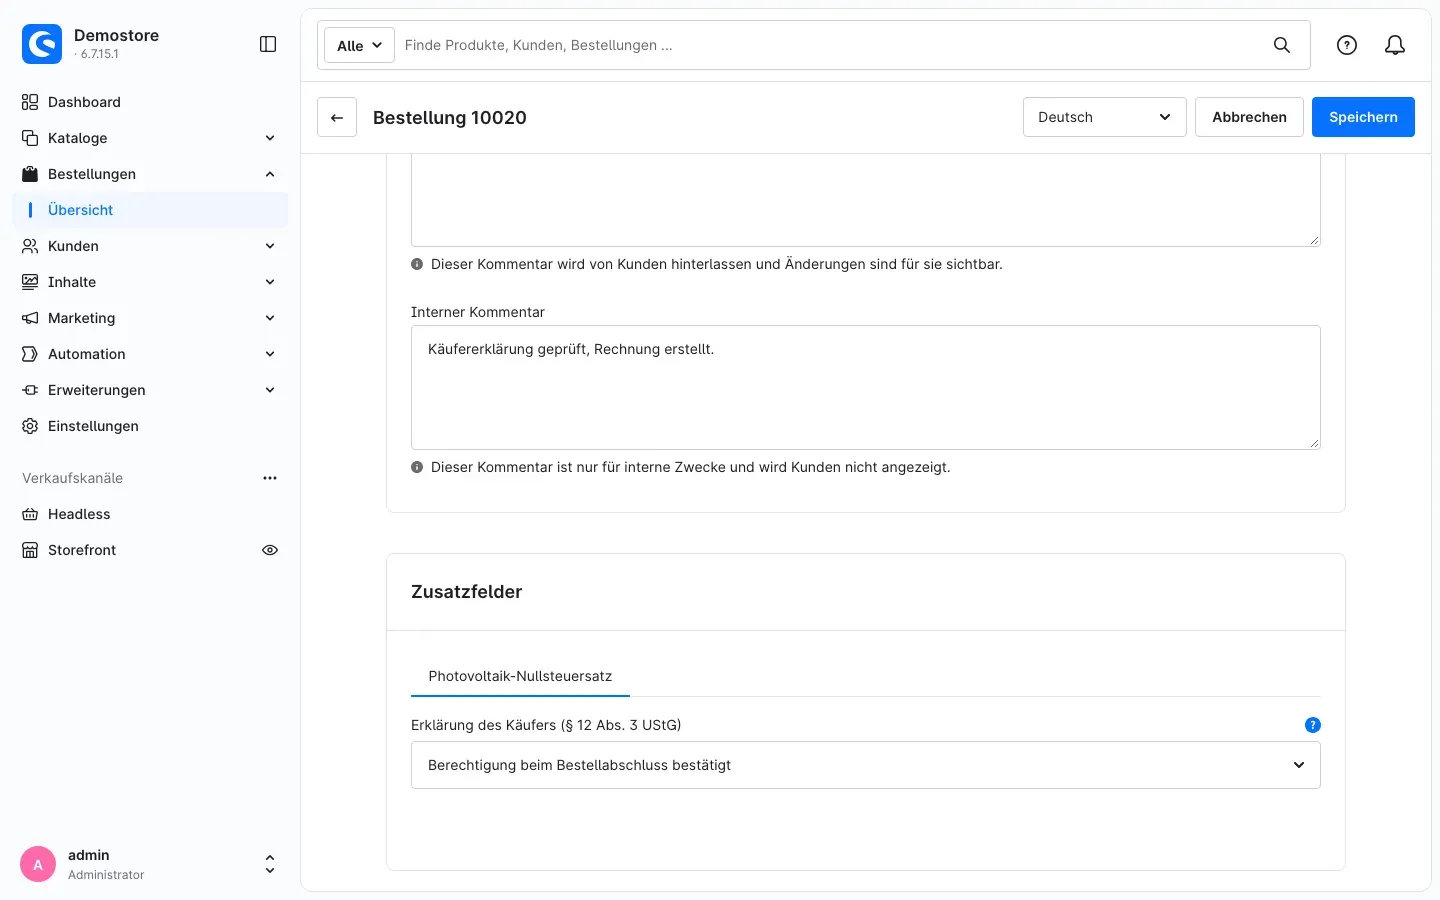Expand the Marketing menu chevron
Screen dimensions: 1440x900
coord(270,318)
